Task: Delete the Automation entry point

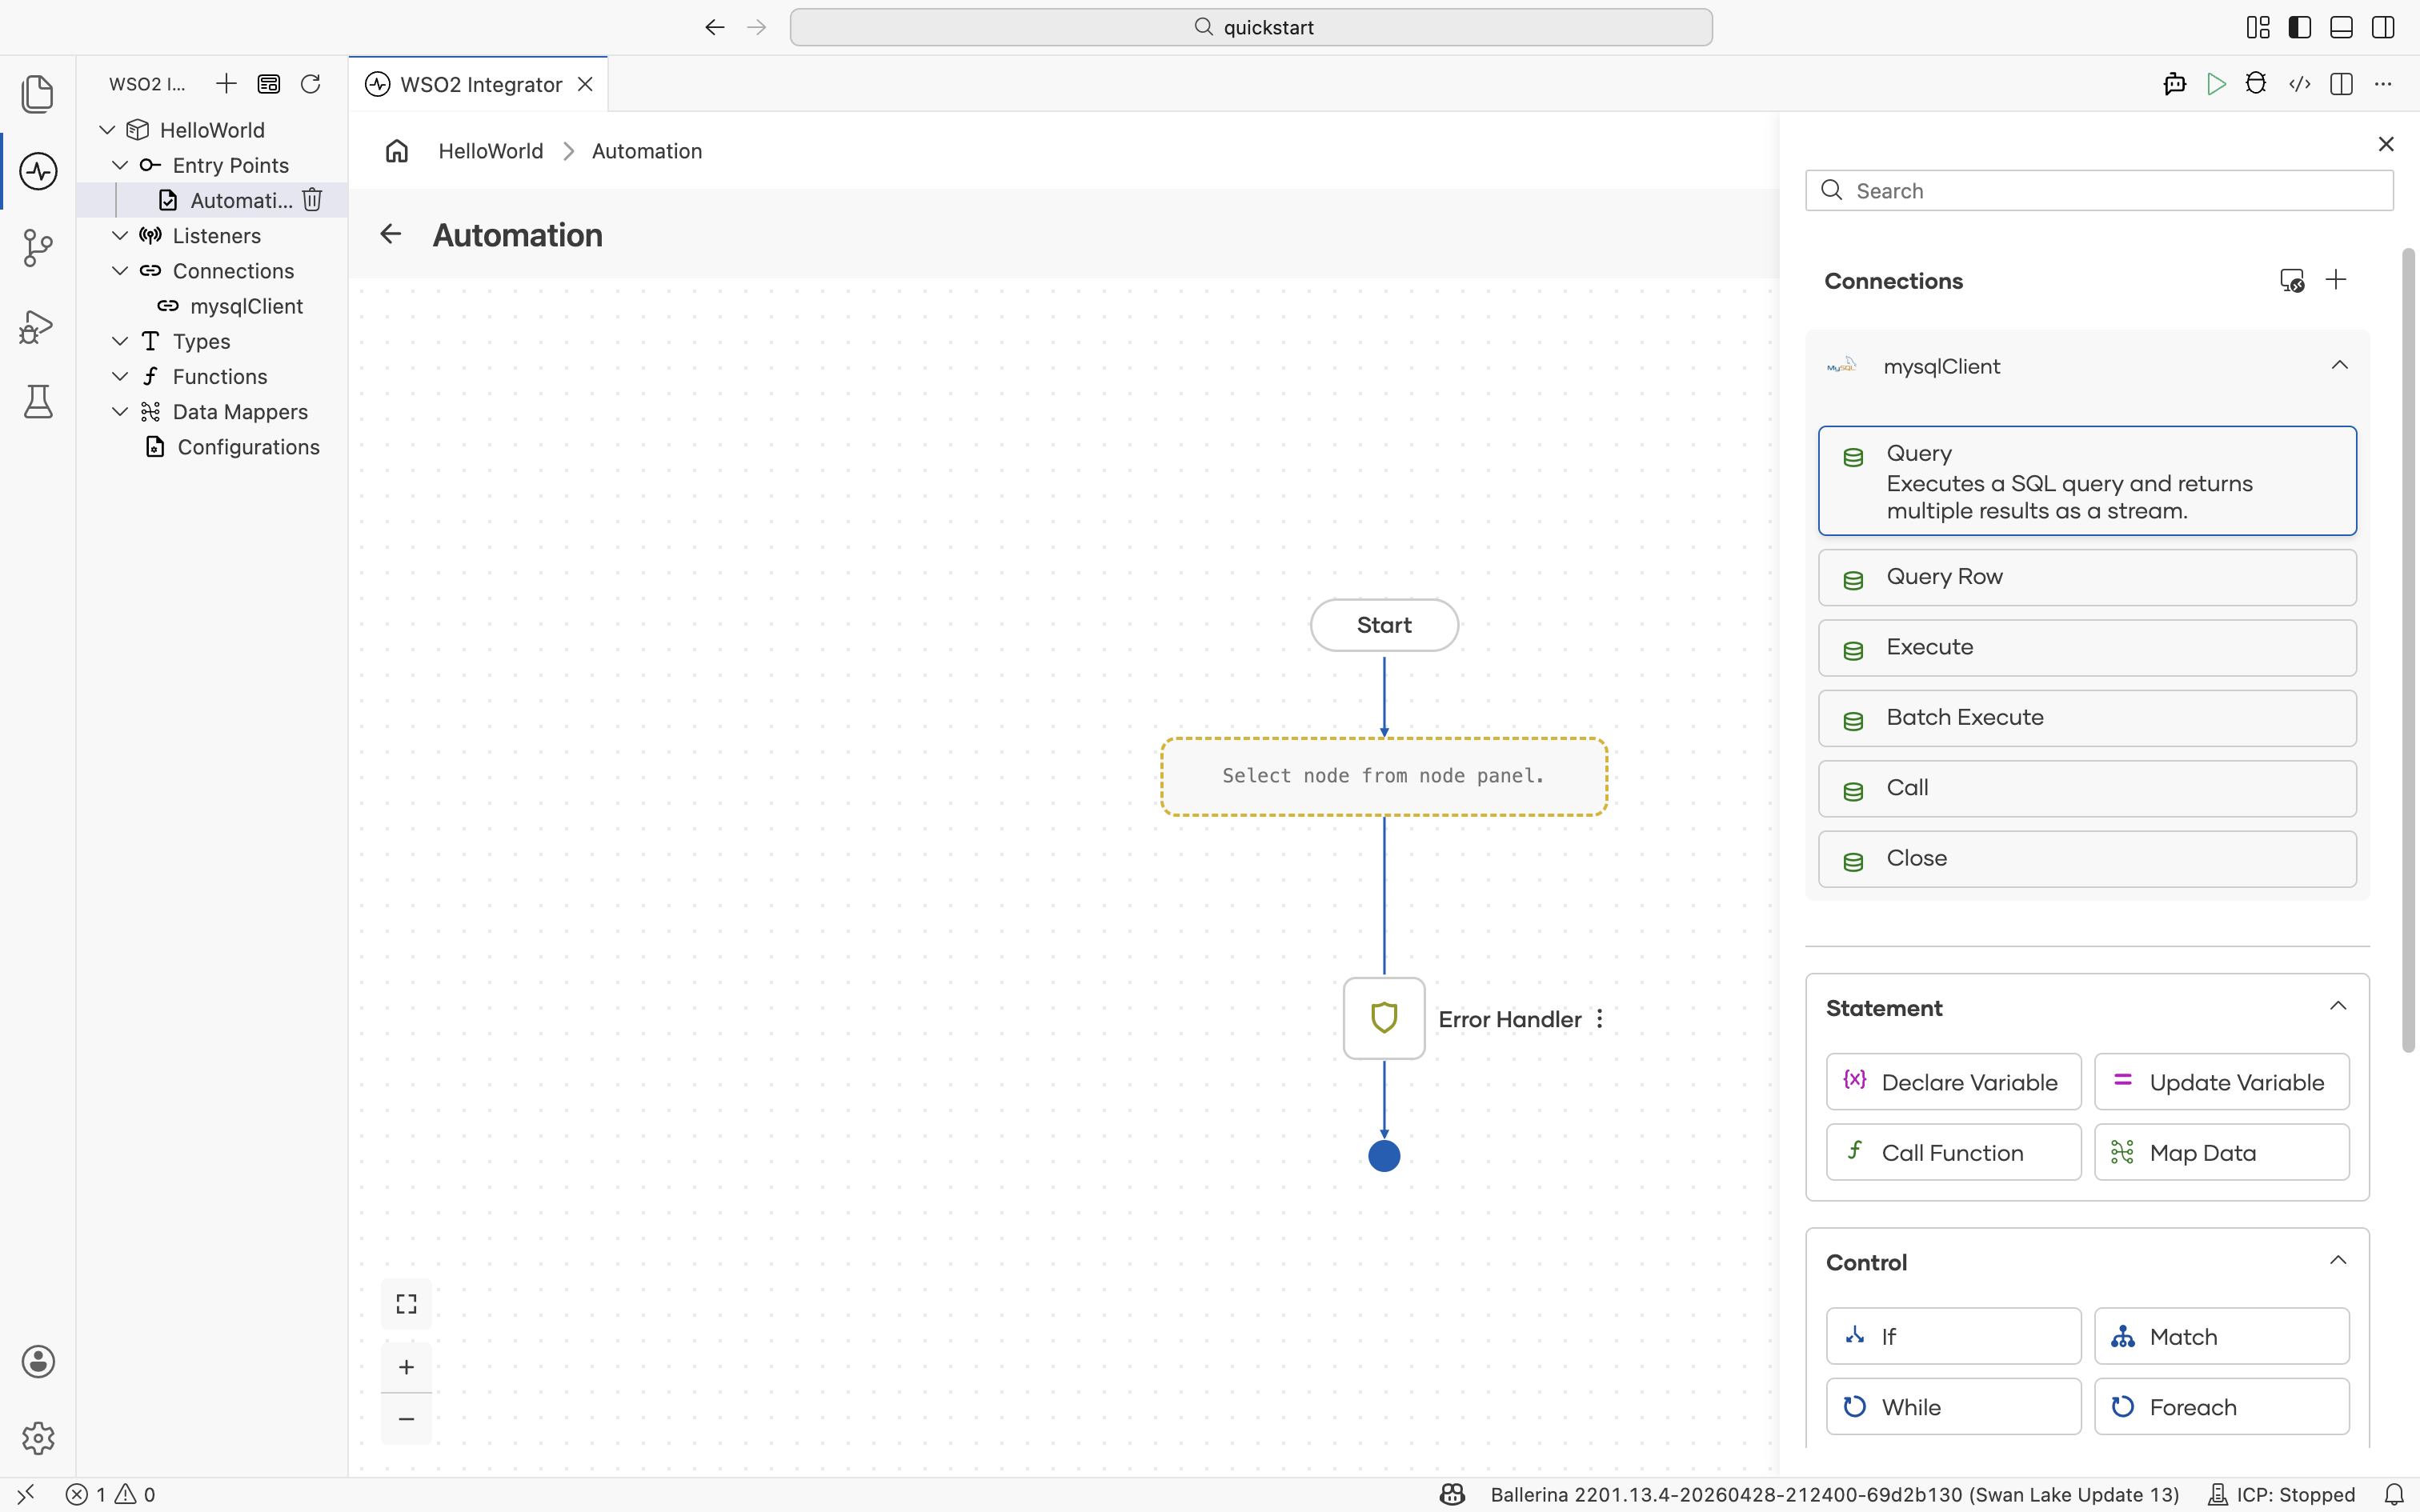Action: coord(312,200)
